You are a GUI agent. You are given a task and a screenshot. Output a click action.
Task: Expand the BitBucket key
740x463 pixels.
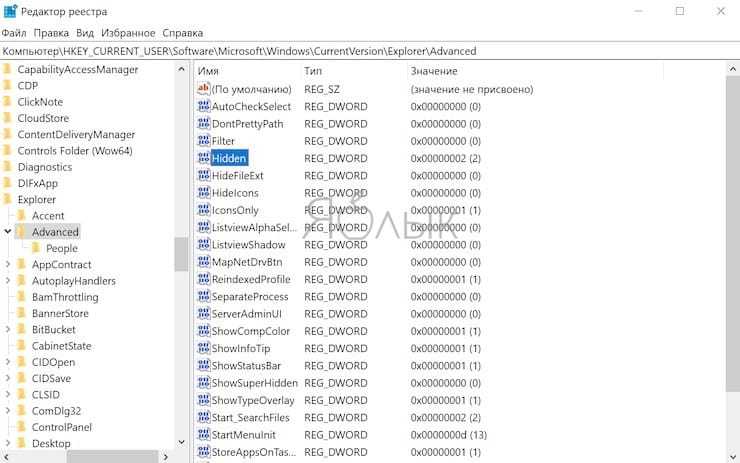(8, 329)
